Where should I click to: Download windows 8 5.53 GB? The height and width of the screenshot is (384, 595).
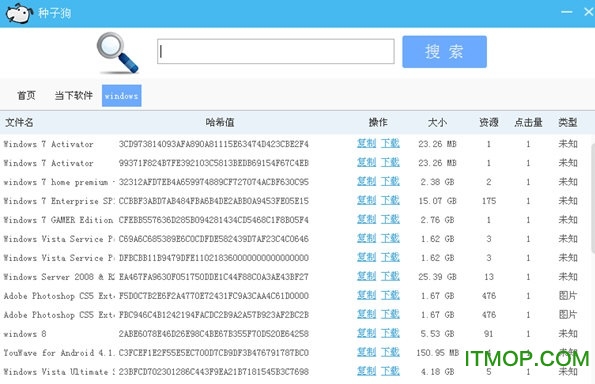pyautogui.click(x=390, y=333)
